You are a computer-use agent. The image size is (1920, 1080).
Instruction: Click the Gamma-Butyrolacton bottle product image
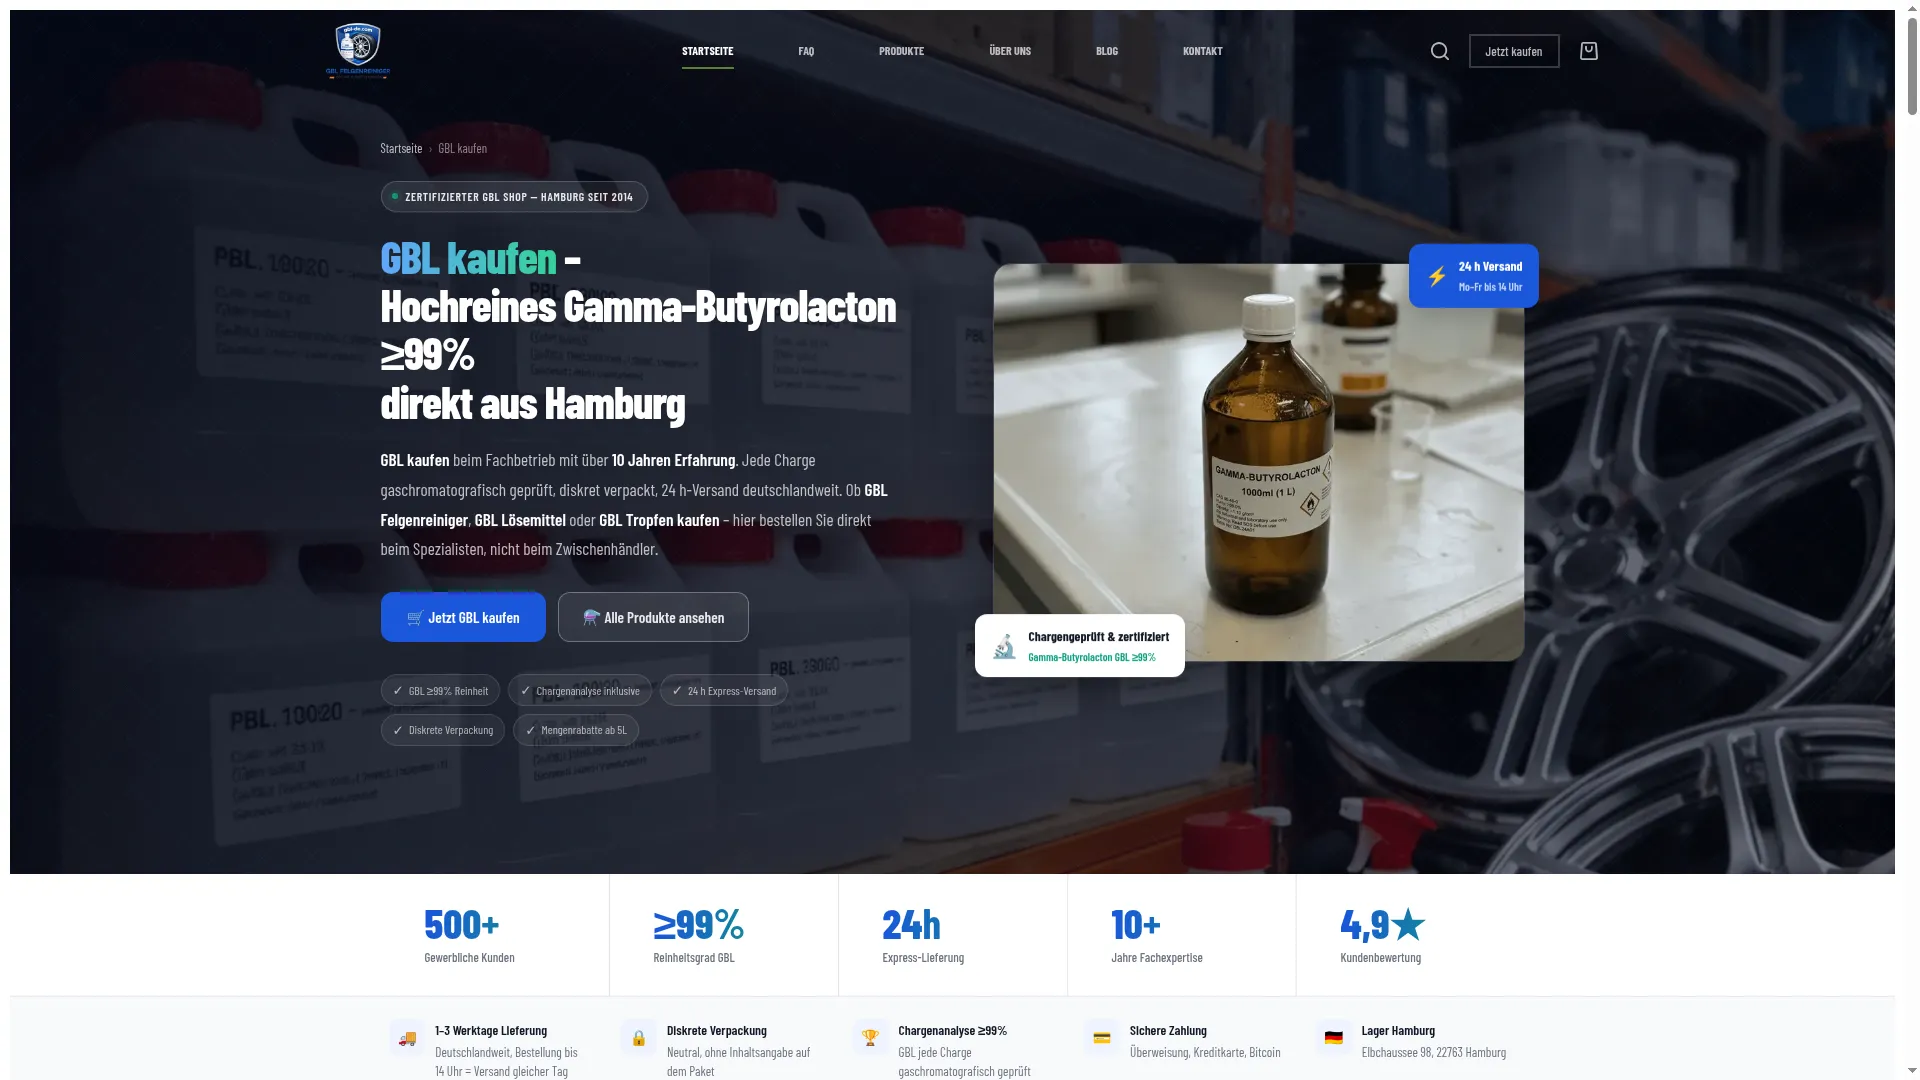tap(1259, 462)
